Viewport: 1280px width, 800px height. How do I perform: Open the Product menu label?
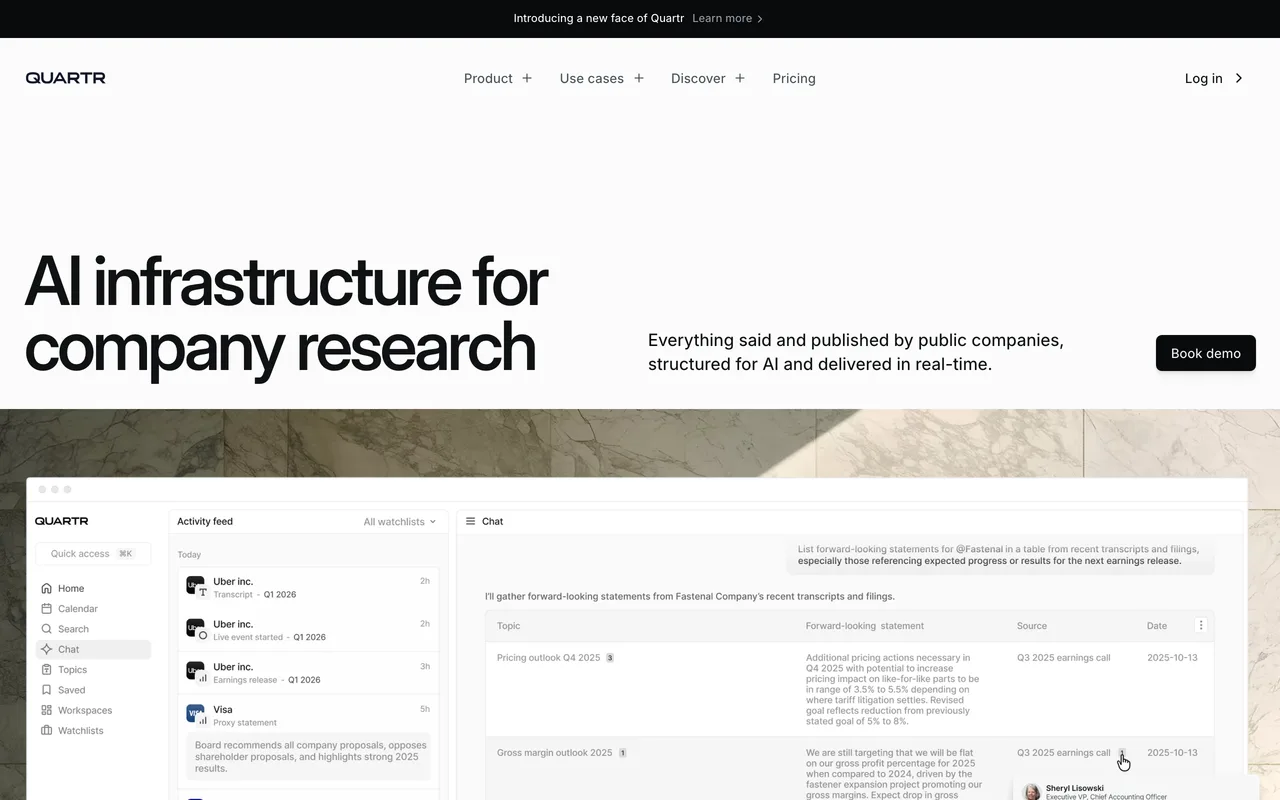click(x=488, y=78)
